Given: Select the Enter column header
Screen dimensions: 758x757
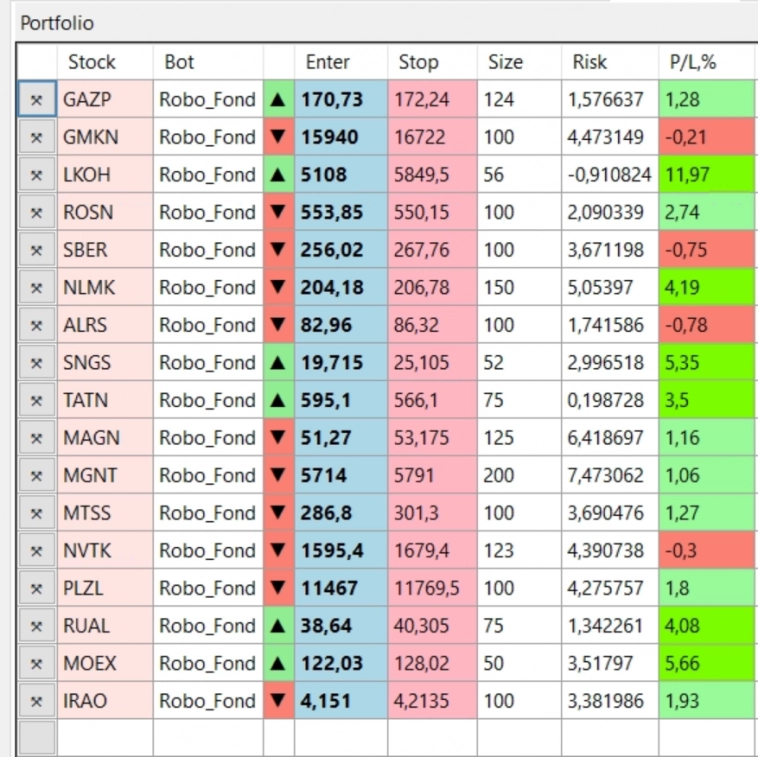Looking at the screenshot, I should coord(328,62).
